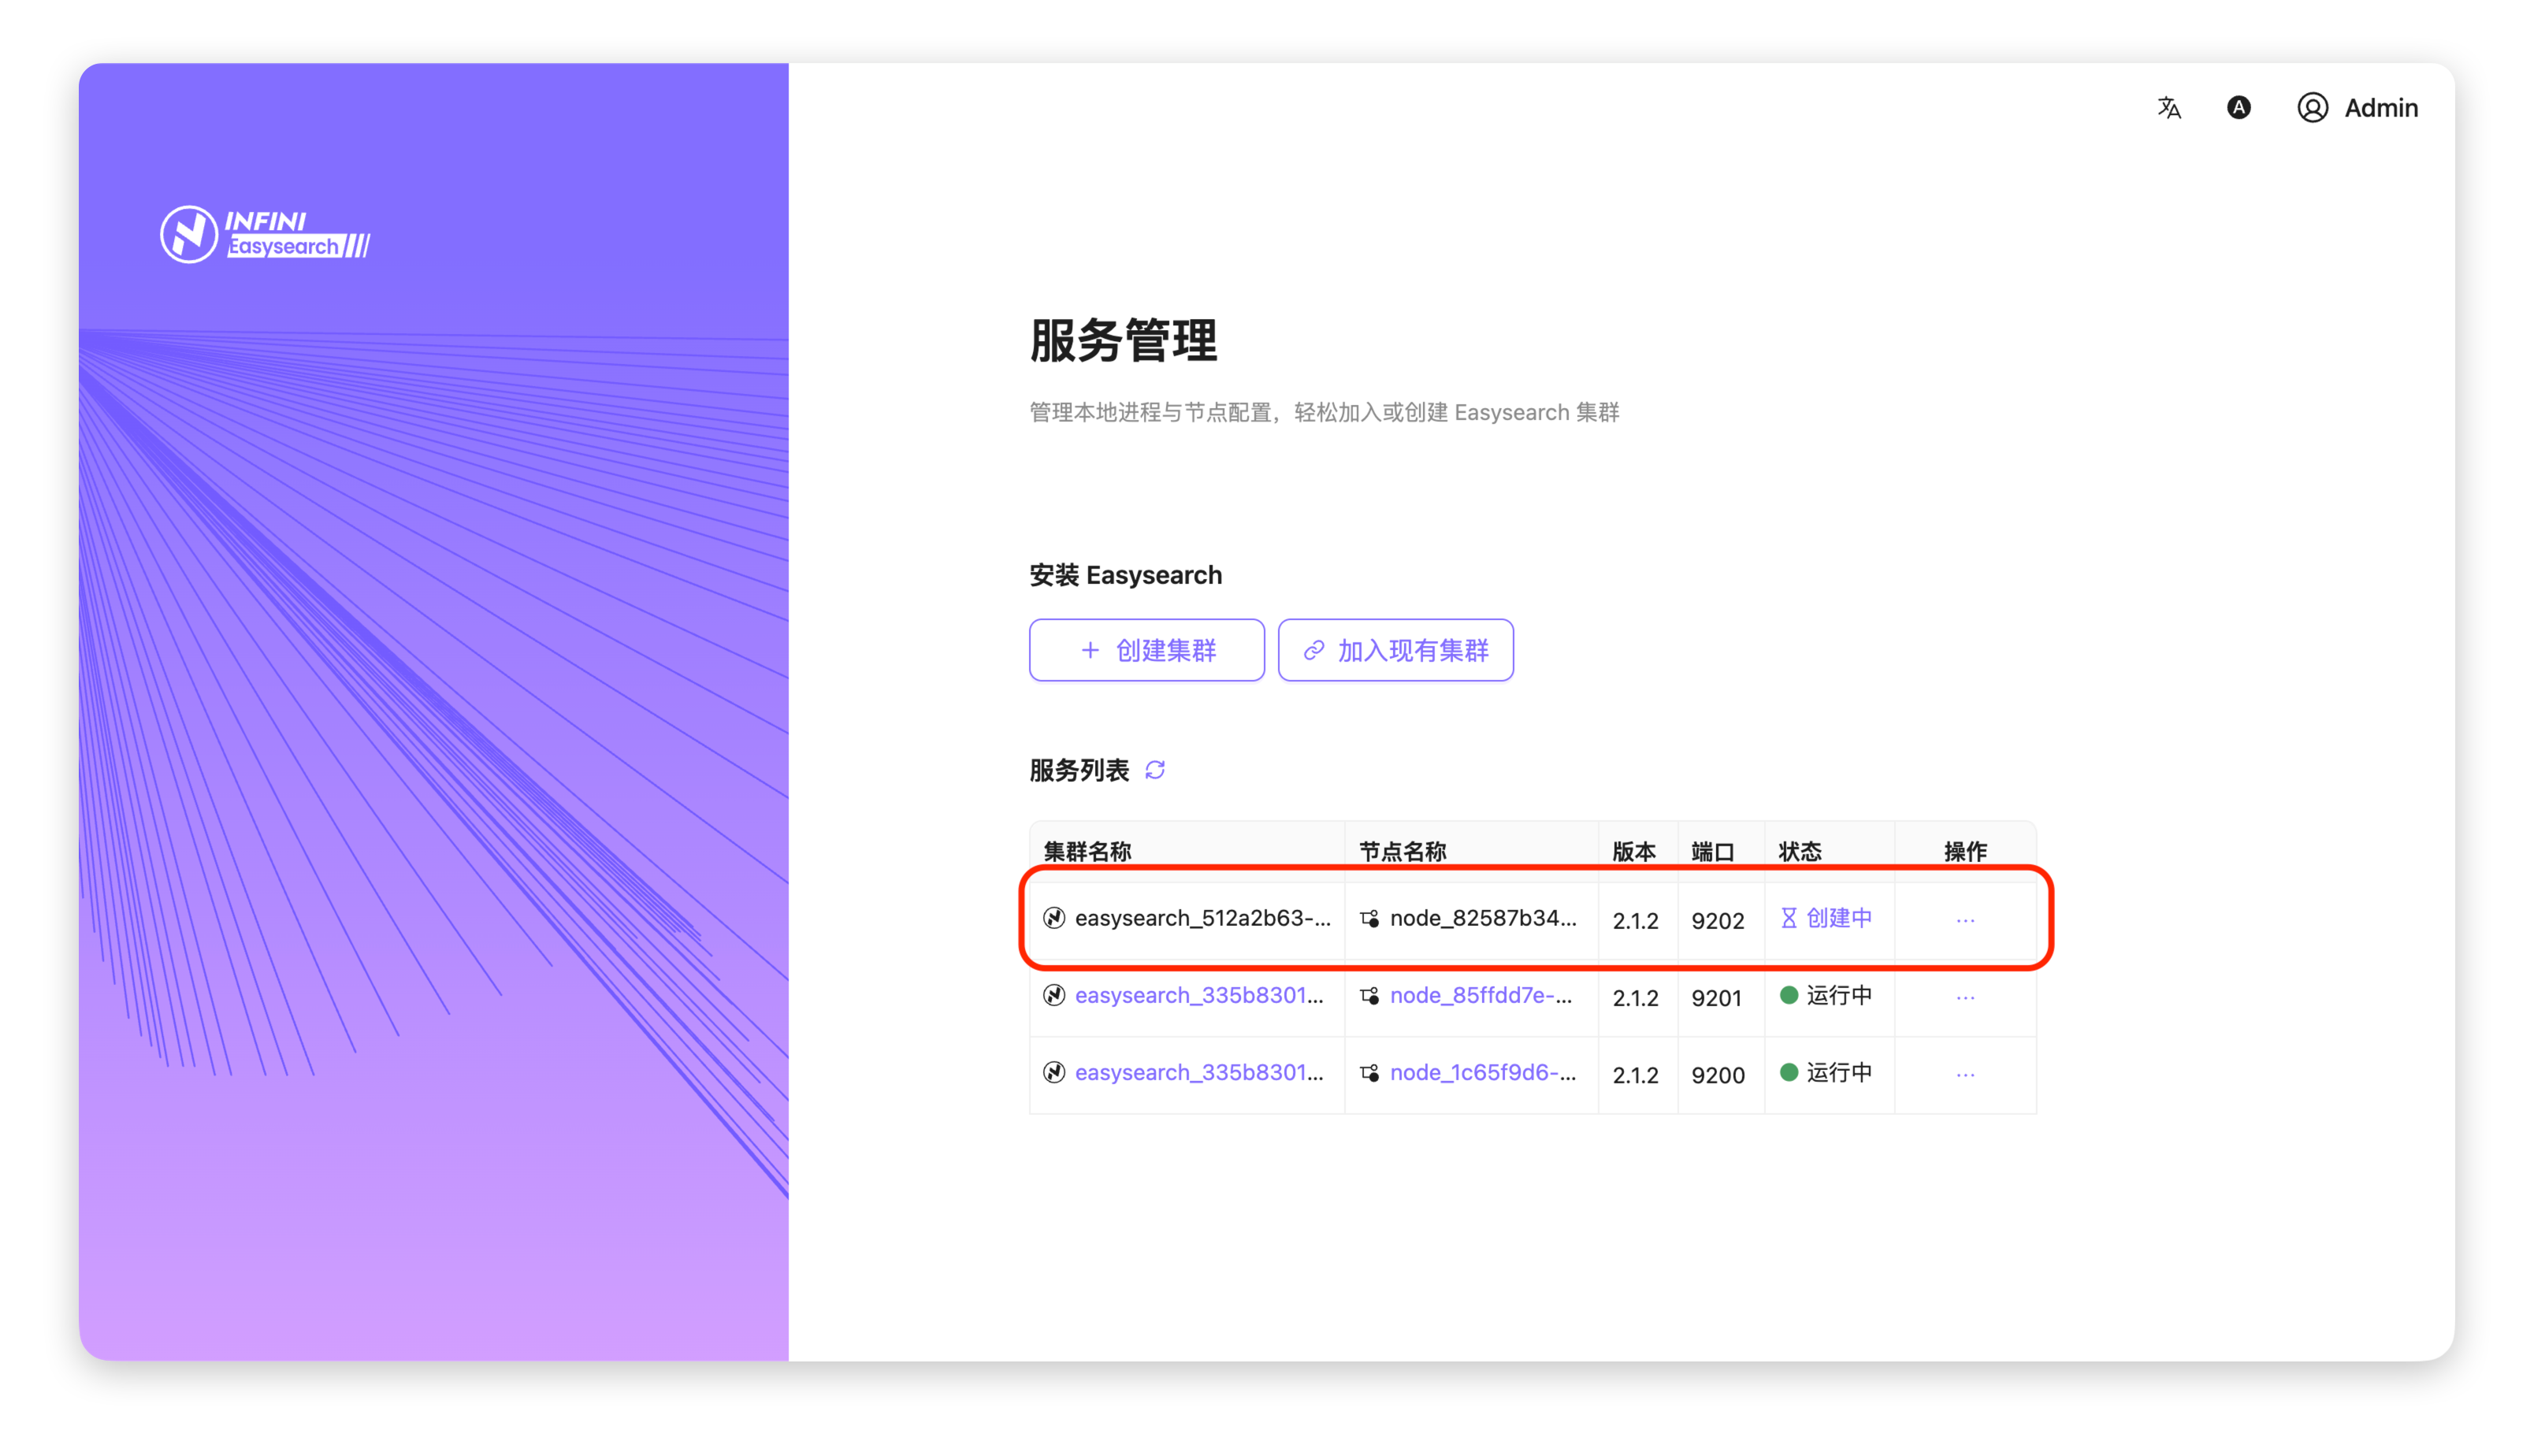Click the INFINI Easysearch logo

click(265, 234)
